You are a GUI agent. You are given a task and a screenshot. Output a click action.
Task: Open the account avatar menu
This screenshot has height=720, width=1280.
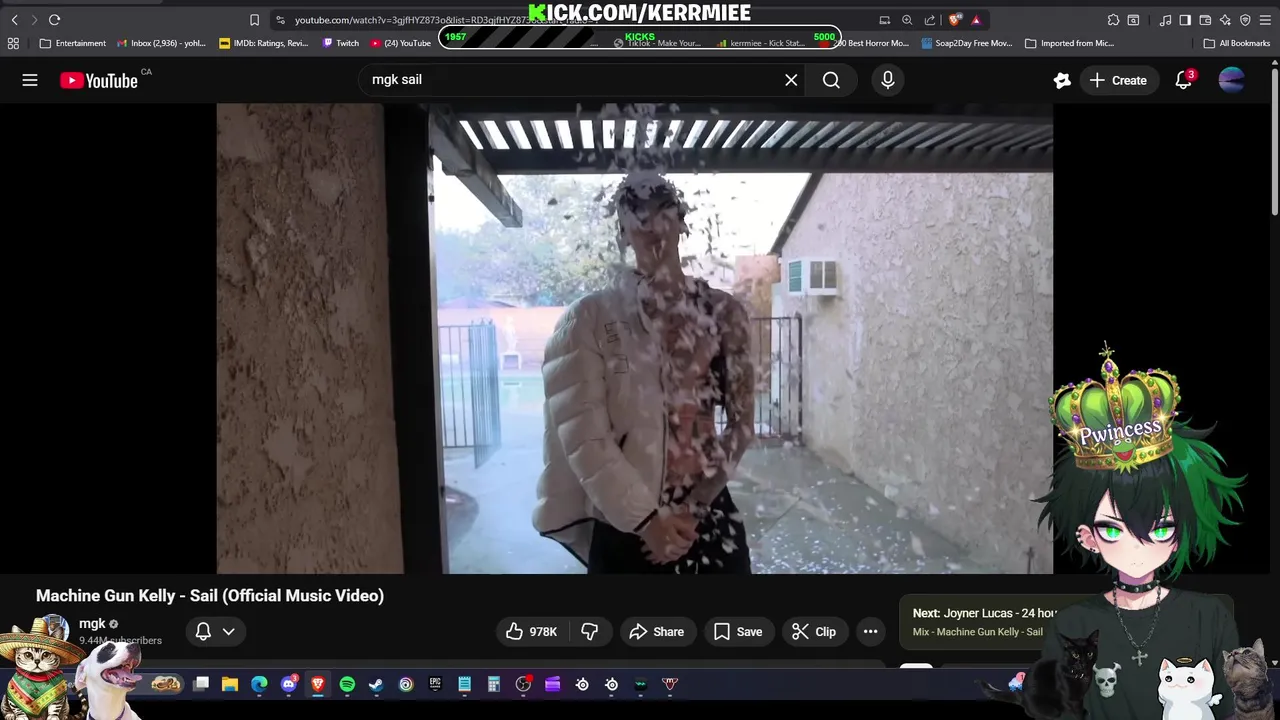coord(1232,80)
